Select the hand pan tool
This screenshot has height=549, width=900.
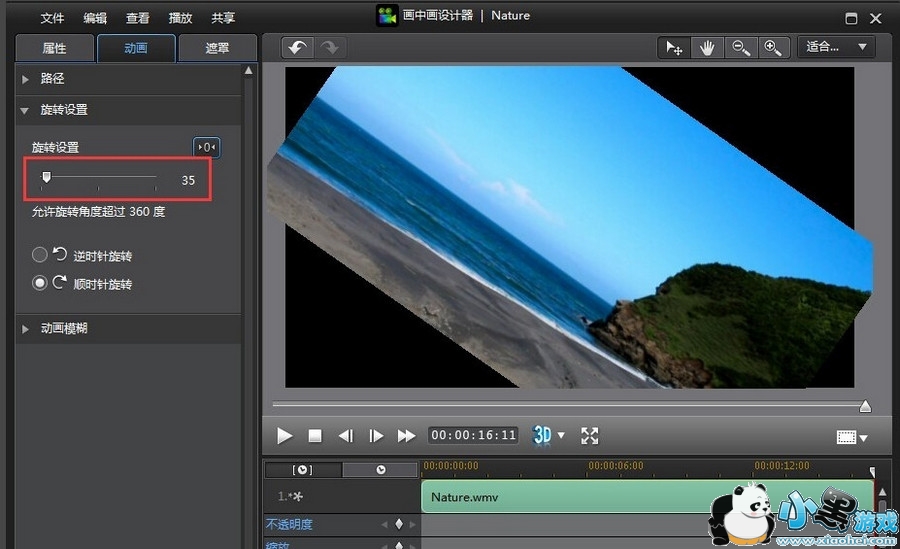[707, 47]
